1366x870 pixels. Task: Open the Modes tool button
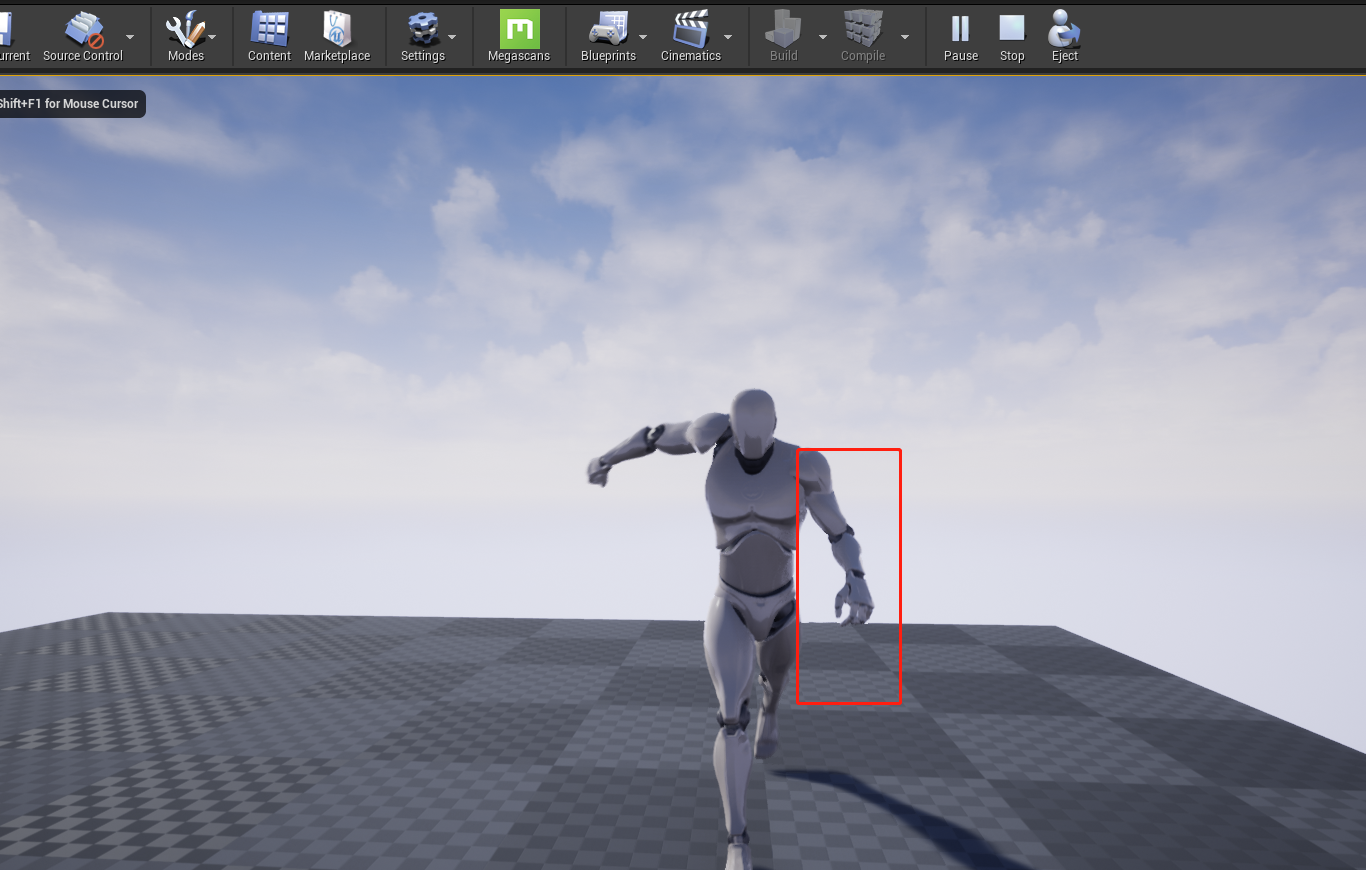(x=186, y=36)
